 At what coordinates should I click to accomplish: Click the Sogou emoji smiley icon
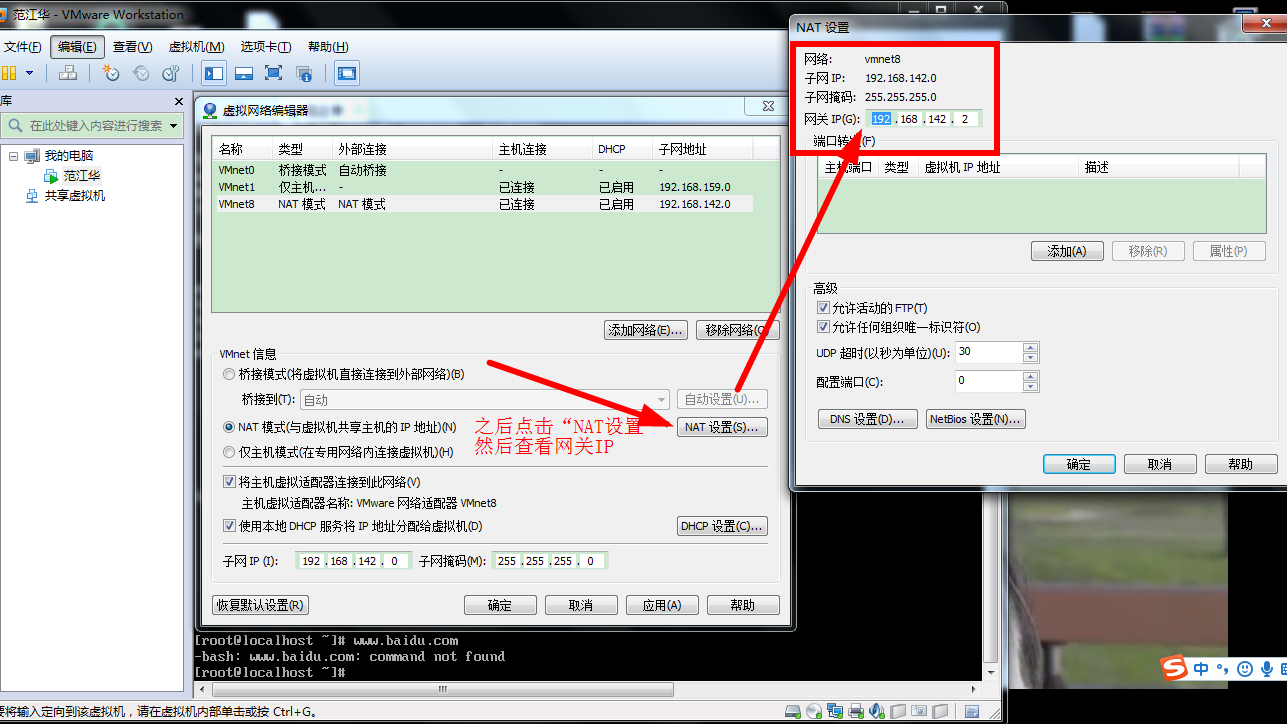(1245, 669)
